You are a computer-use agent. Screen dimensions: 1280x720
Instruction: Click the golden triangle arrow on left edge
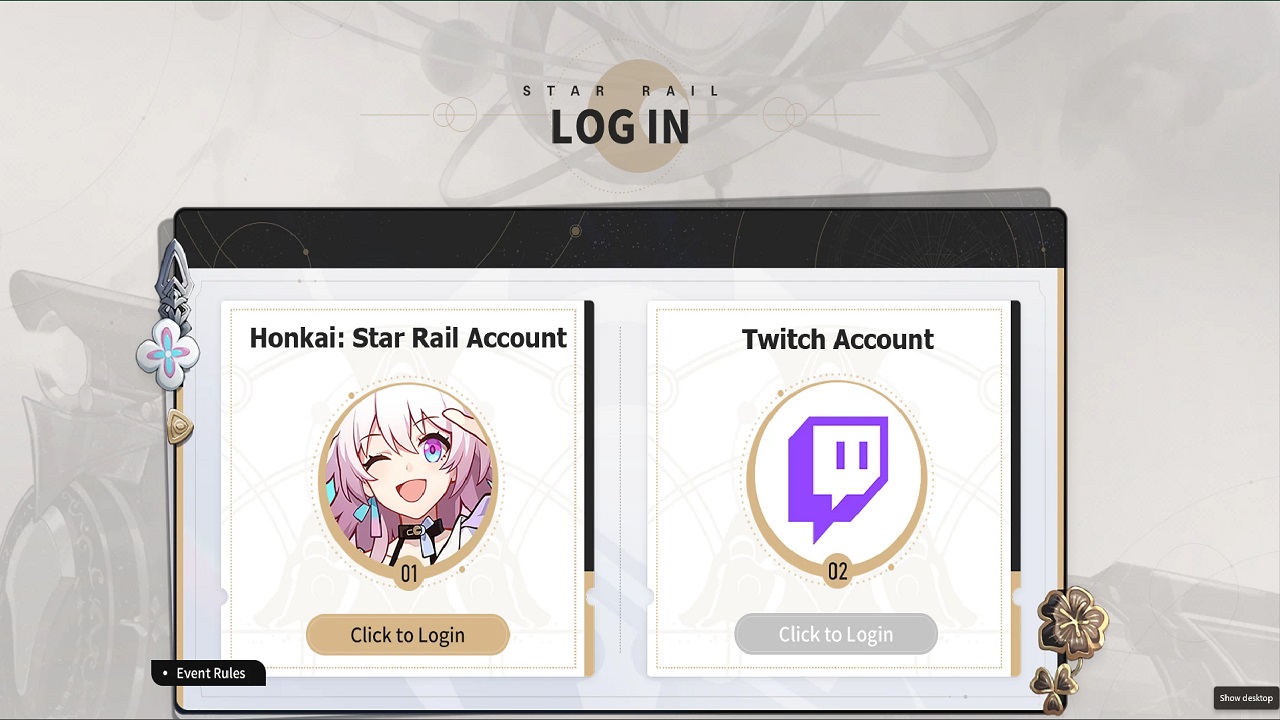pos(180,427)
